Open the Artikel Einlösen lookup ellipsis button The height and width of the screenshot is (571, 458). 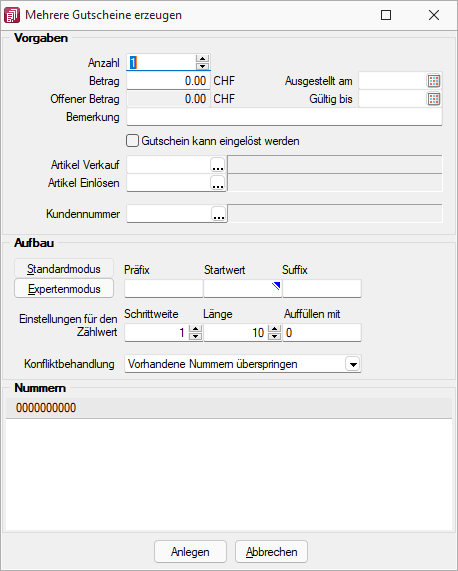tap(218, 183)
